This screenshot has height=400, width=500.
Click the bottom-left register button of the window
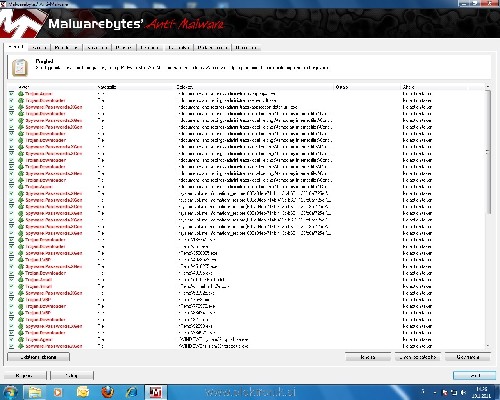(x=24, y=376)
